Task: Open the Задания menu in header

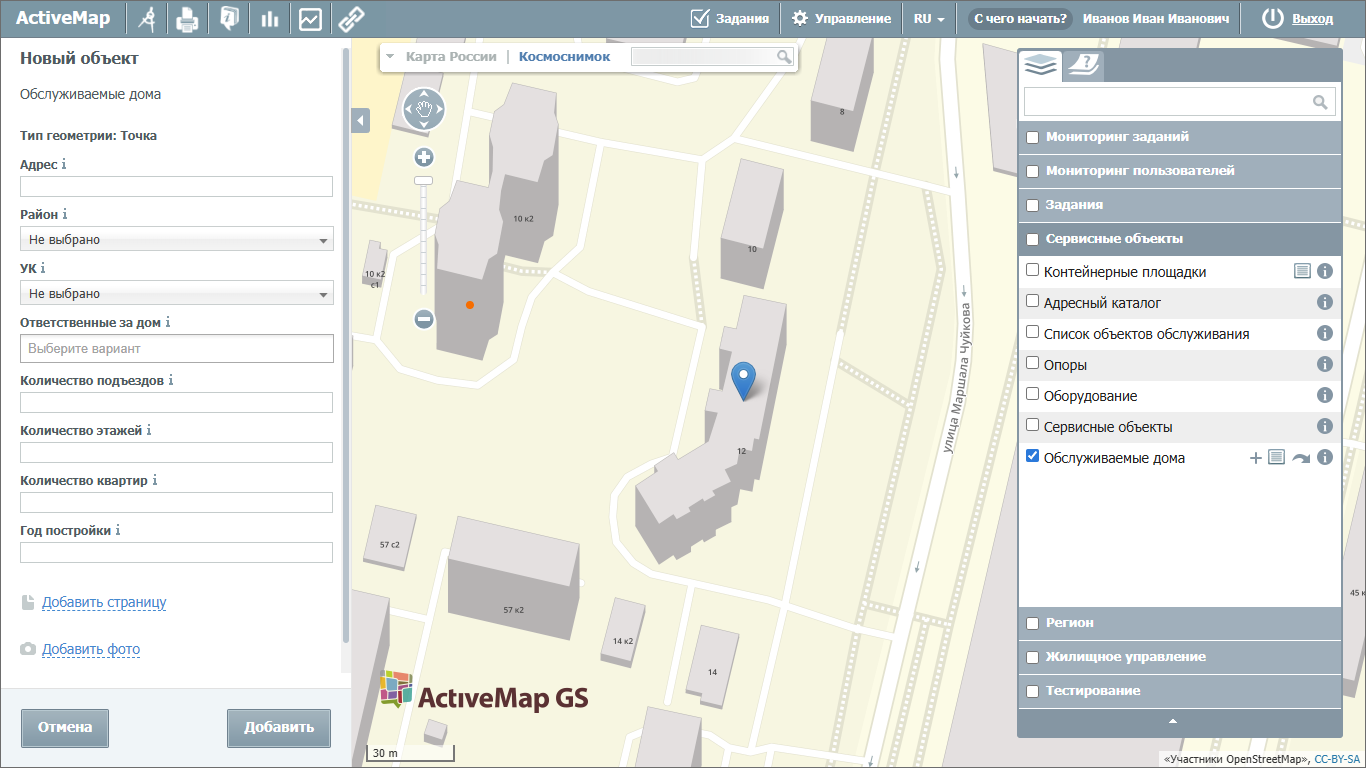Action: tap(730, 18)
